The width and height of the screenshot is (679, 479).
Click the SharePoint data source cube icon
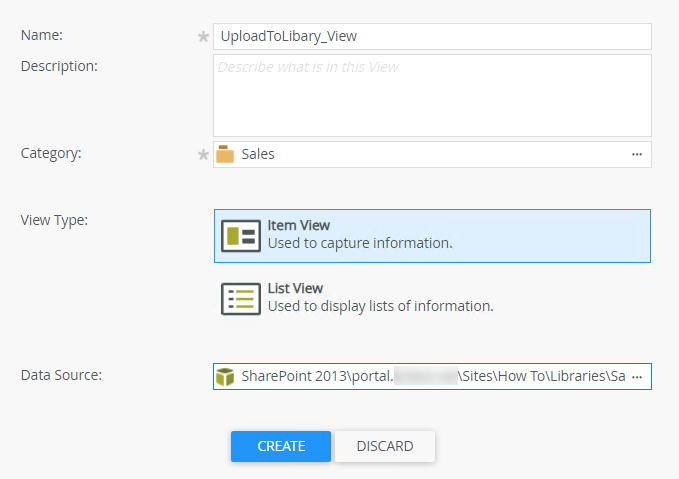pos(226,377)
